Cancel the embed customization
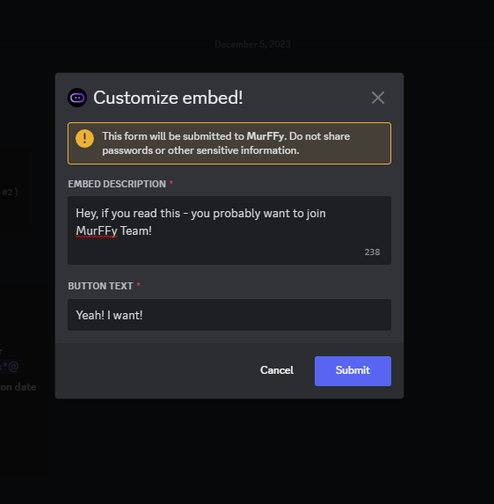This screenshot has width=494, height=504. pos(277,370)
